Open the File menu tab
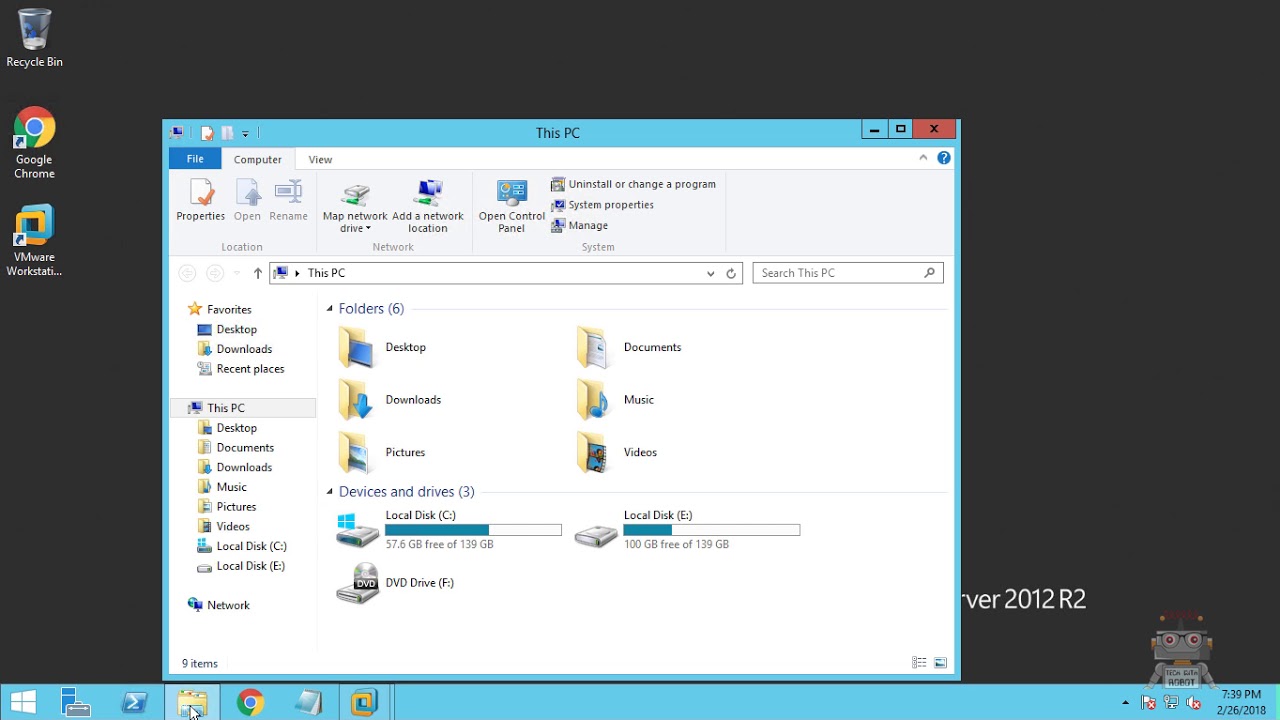Screen dimensions: 1280x720 (195, 159)
